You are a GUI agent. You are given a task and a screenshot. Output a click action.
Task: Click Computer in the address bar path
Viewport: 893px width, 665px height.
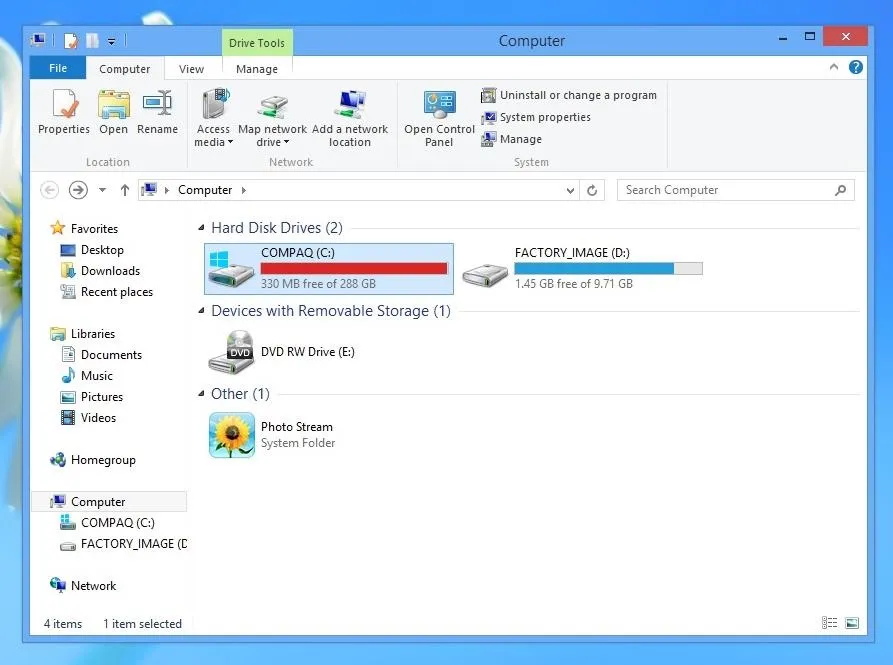tap(205, 190)
